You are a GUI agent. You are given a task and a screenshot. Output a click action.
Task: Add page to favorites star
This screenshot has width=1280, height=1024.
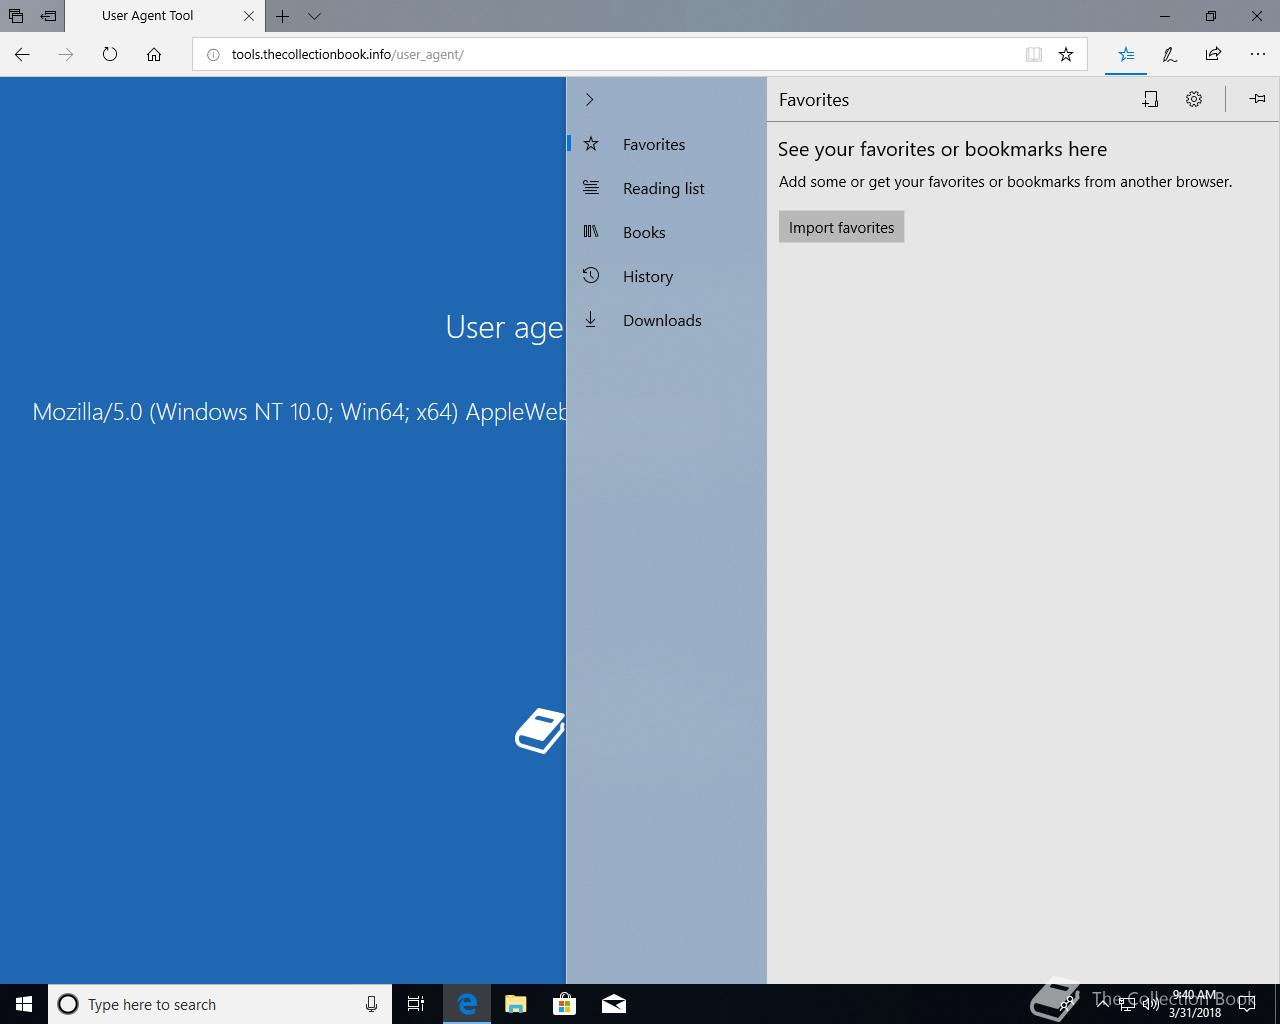click(1066, 54)
